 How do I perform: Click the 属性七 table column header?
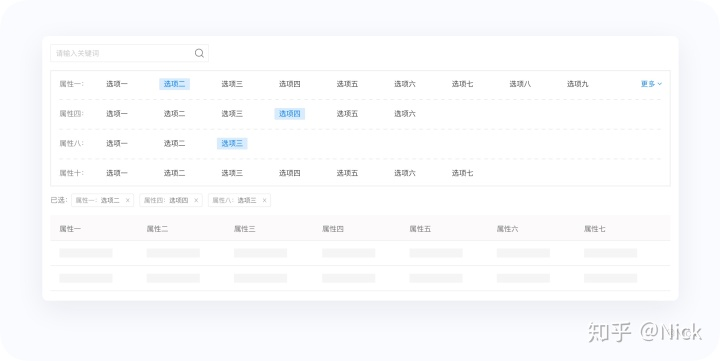(x=595, y=229)
